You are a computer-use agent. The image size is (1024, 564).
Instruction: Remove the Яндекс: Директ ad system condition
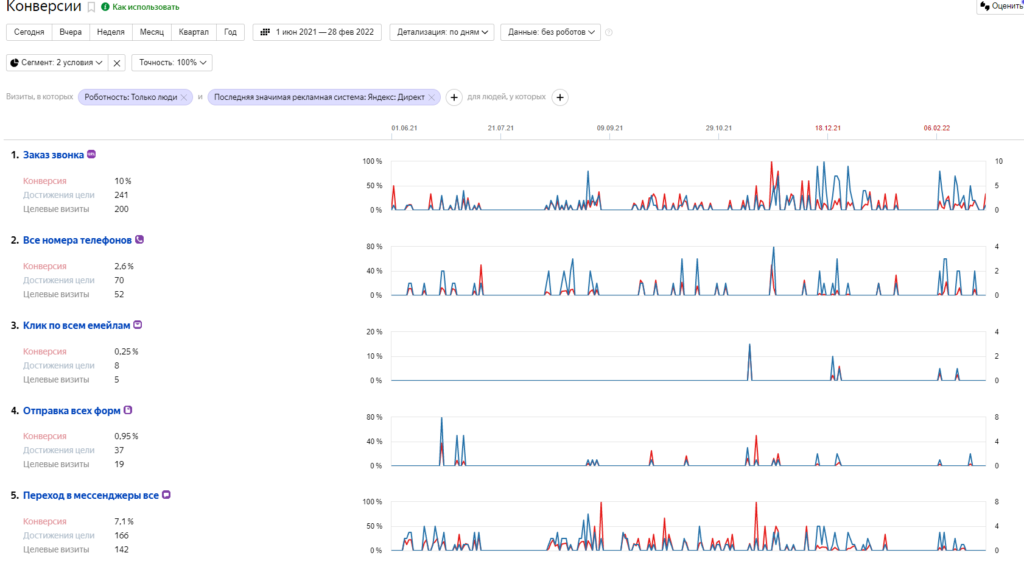pyautogui.click(x=432, y=97)
